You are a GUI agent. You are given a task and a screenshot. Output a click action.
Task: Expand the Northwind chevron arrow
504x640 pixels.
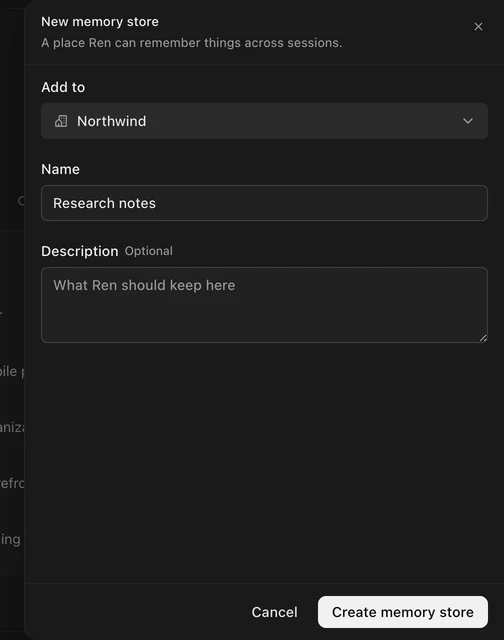(x=468, y=121)
